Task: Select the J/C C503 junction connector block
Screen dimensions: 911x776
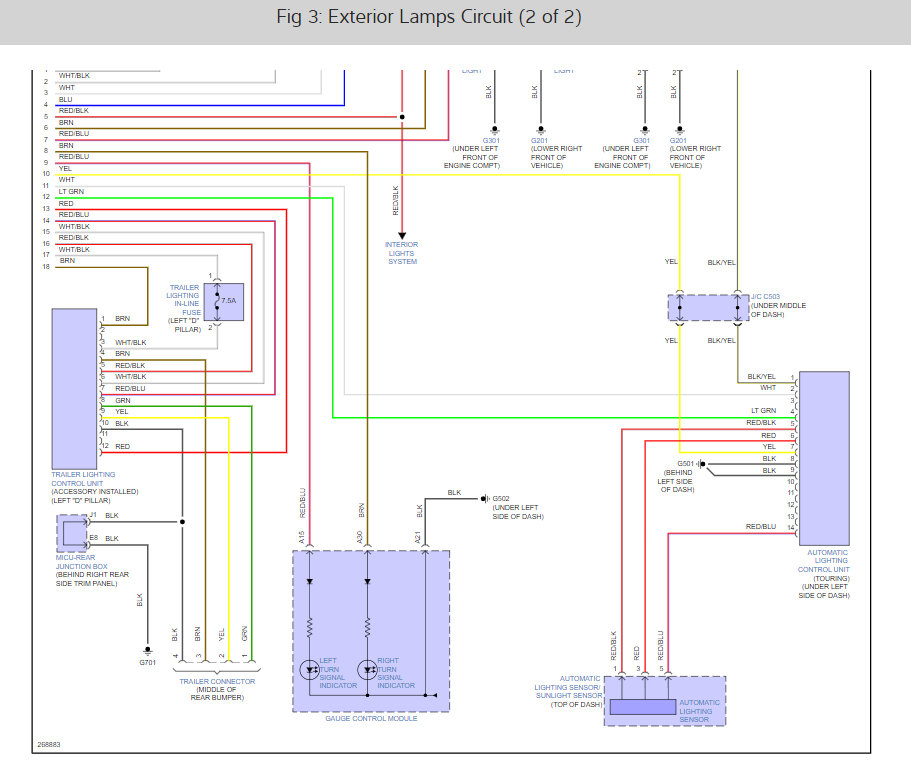Action: (x=708, y=308)
